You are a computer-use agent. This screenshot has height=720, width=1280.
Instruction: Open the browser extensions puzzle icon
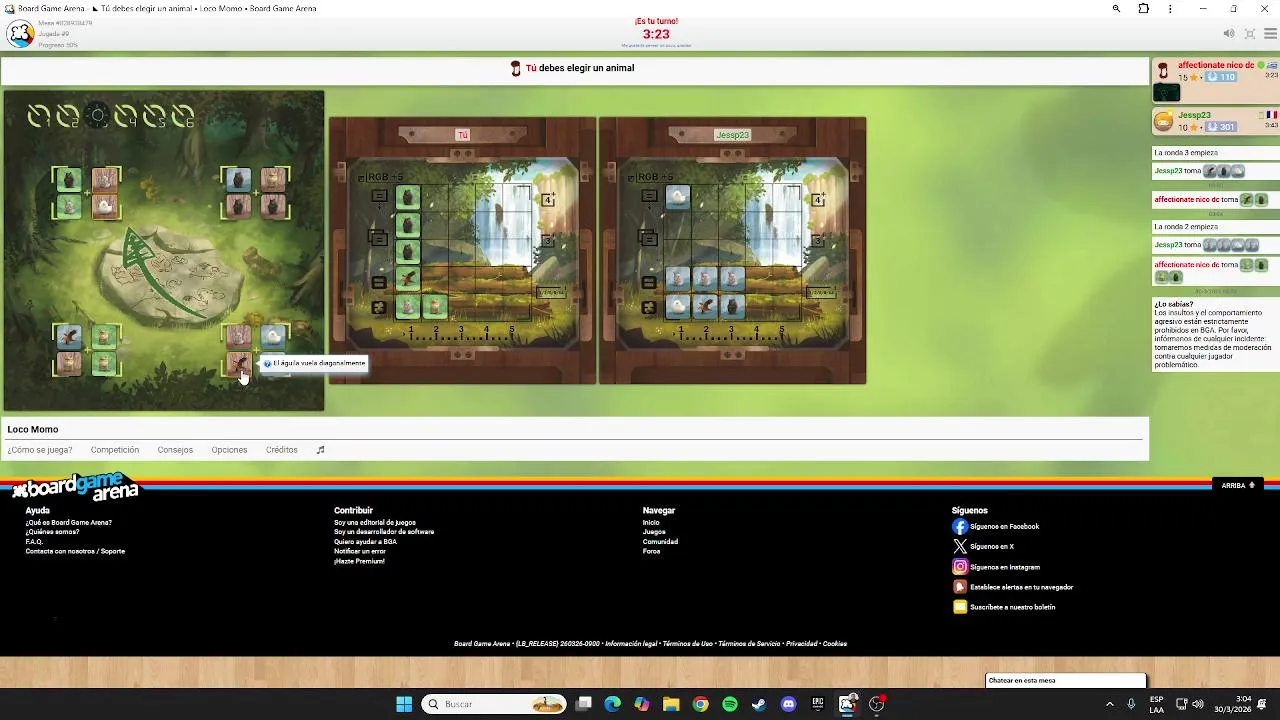[x=1143, y=8]
